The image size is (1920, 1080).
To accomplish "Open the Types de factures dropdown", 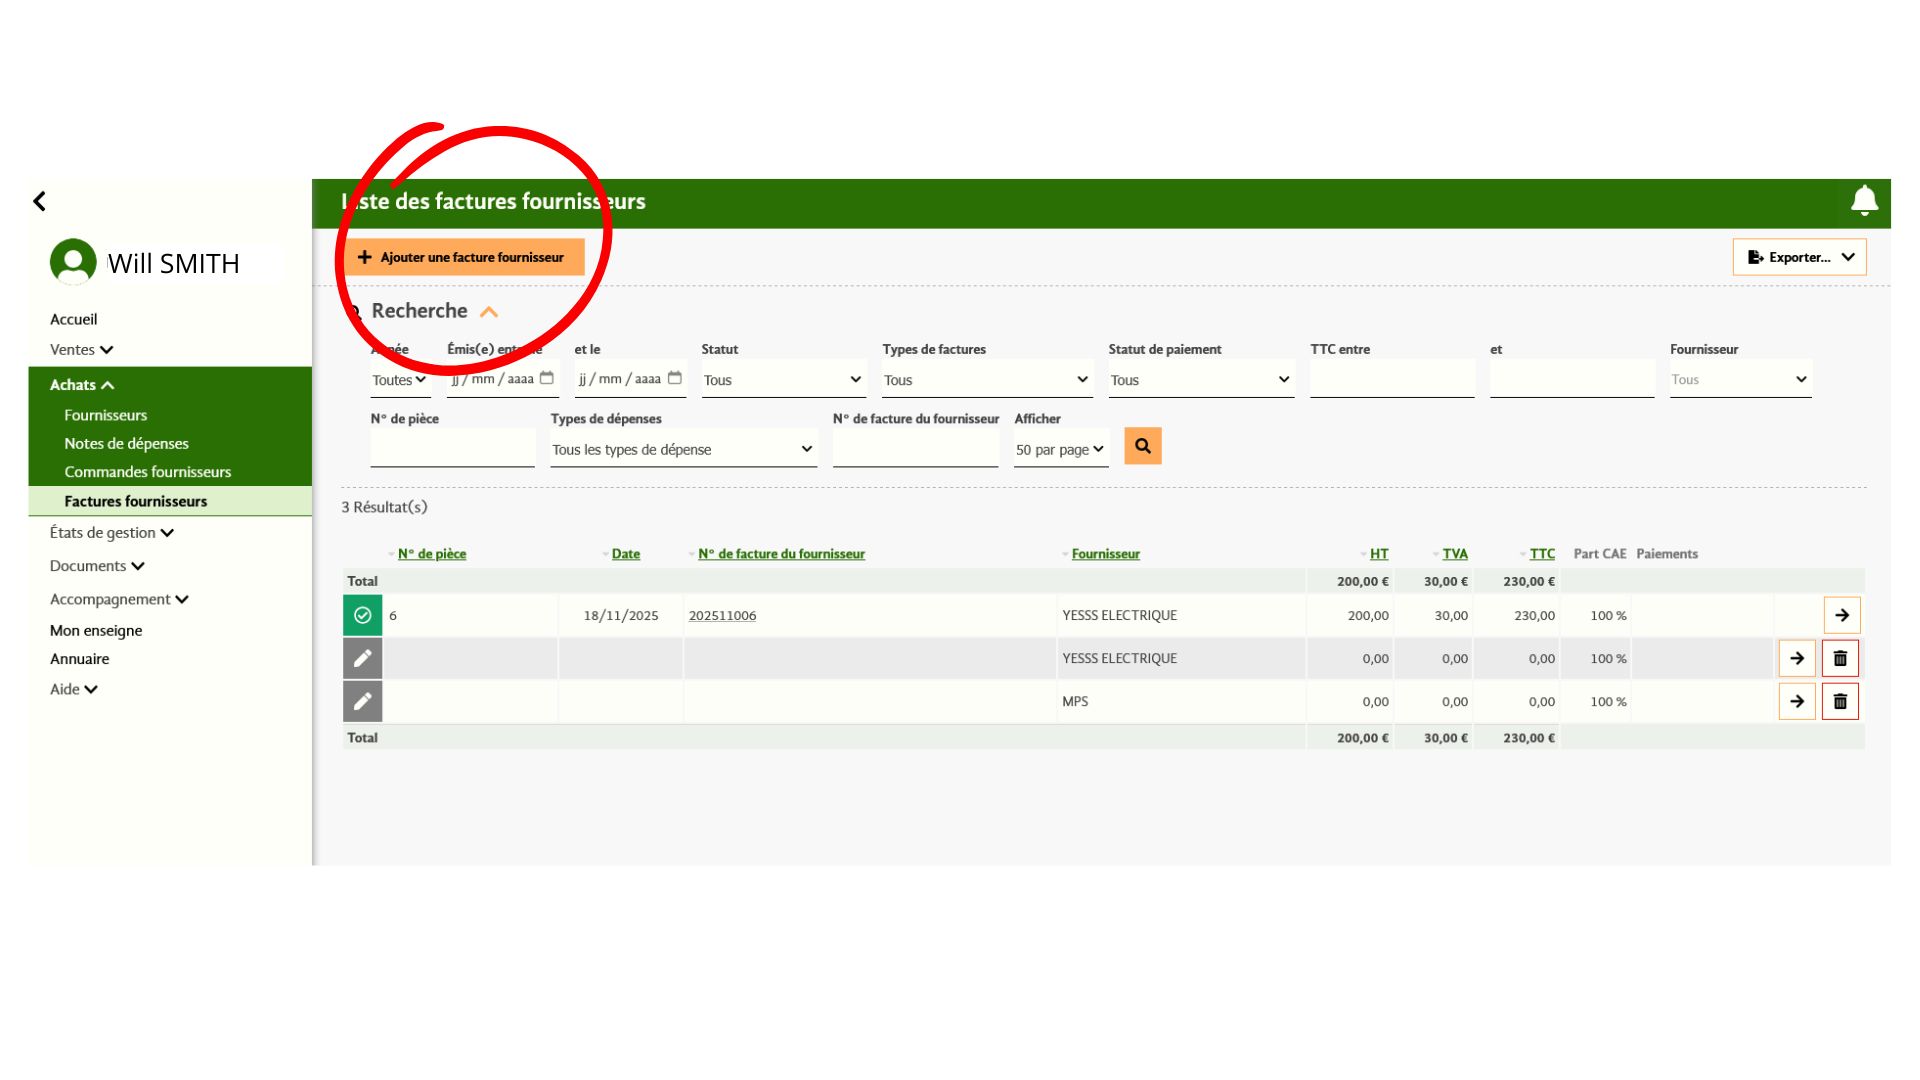I will 987,380.
